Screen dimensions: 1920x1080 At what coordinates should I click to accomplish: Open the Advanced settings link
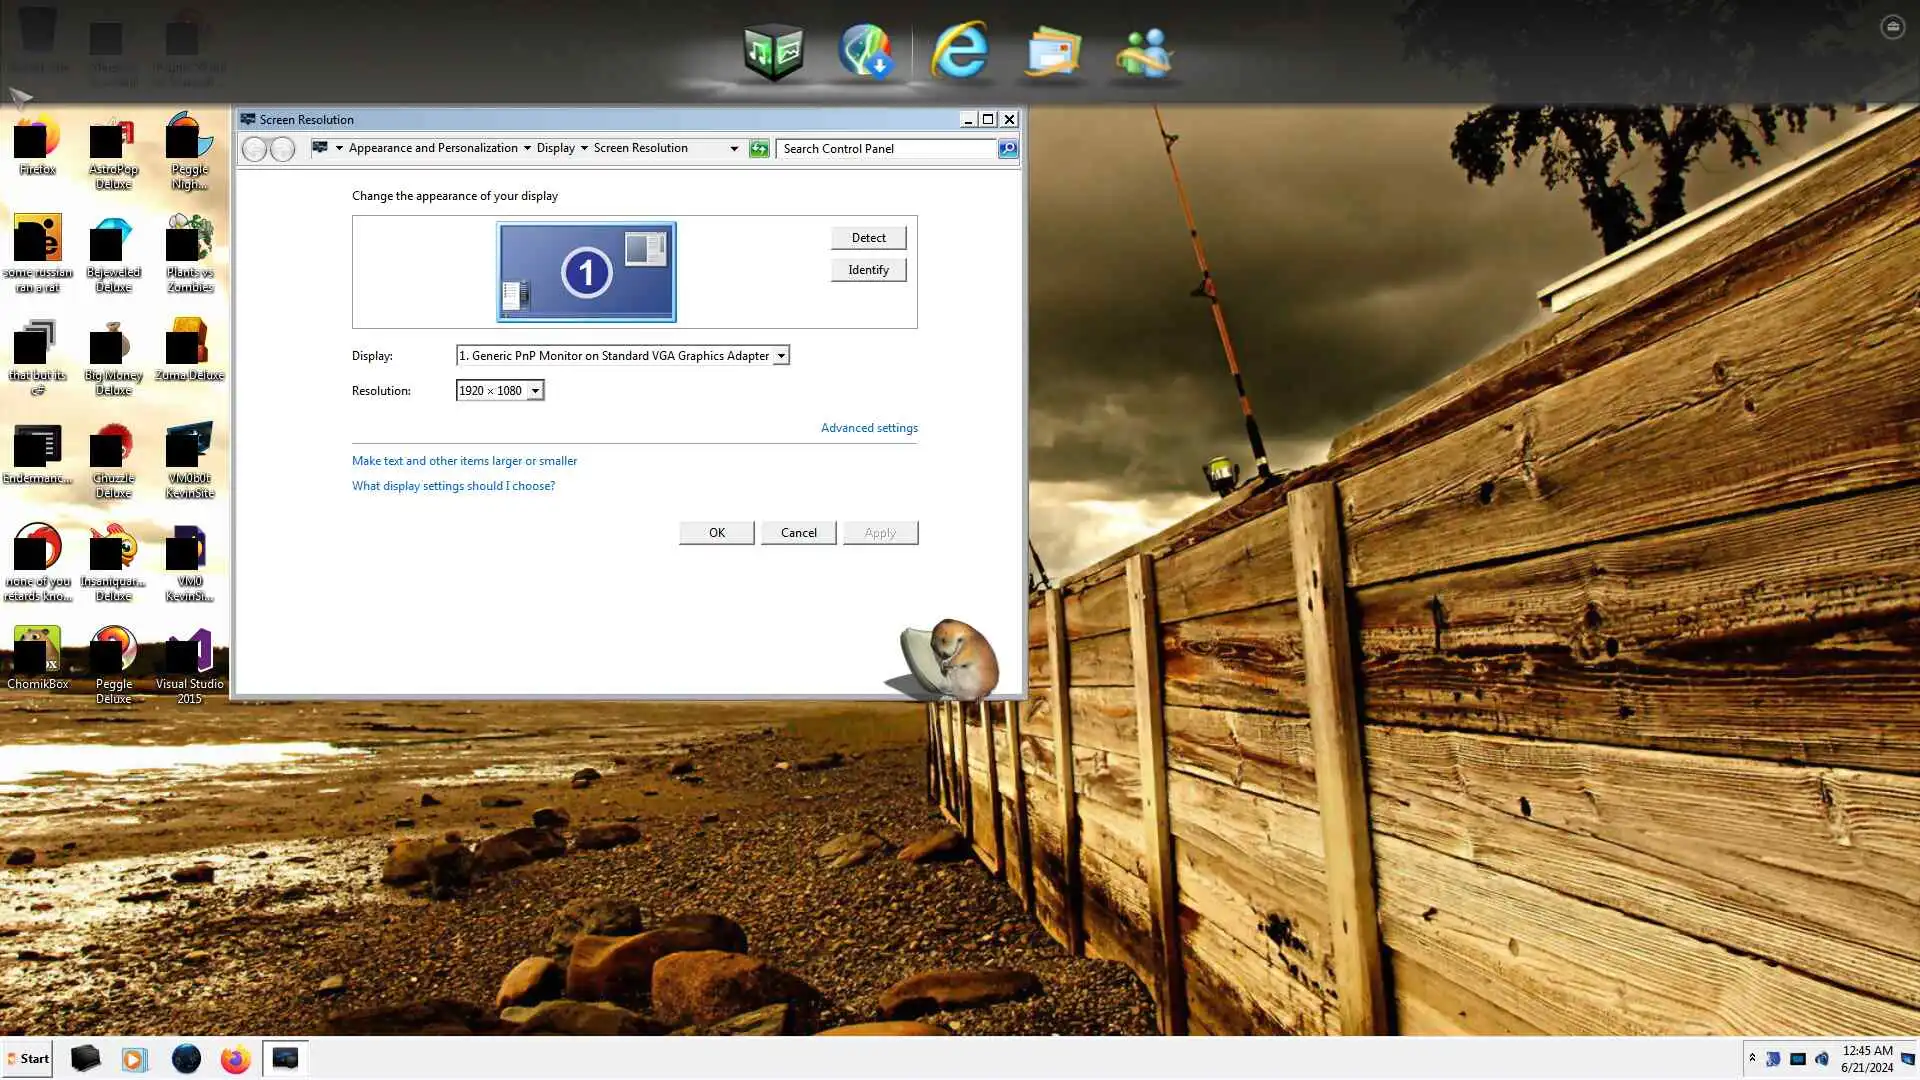point(868,428)
